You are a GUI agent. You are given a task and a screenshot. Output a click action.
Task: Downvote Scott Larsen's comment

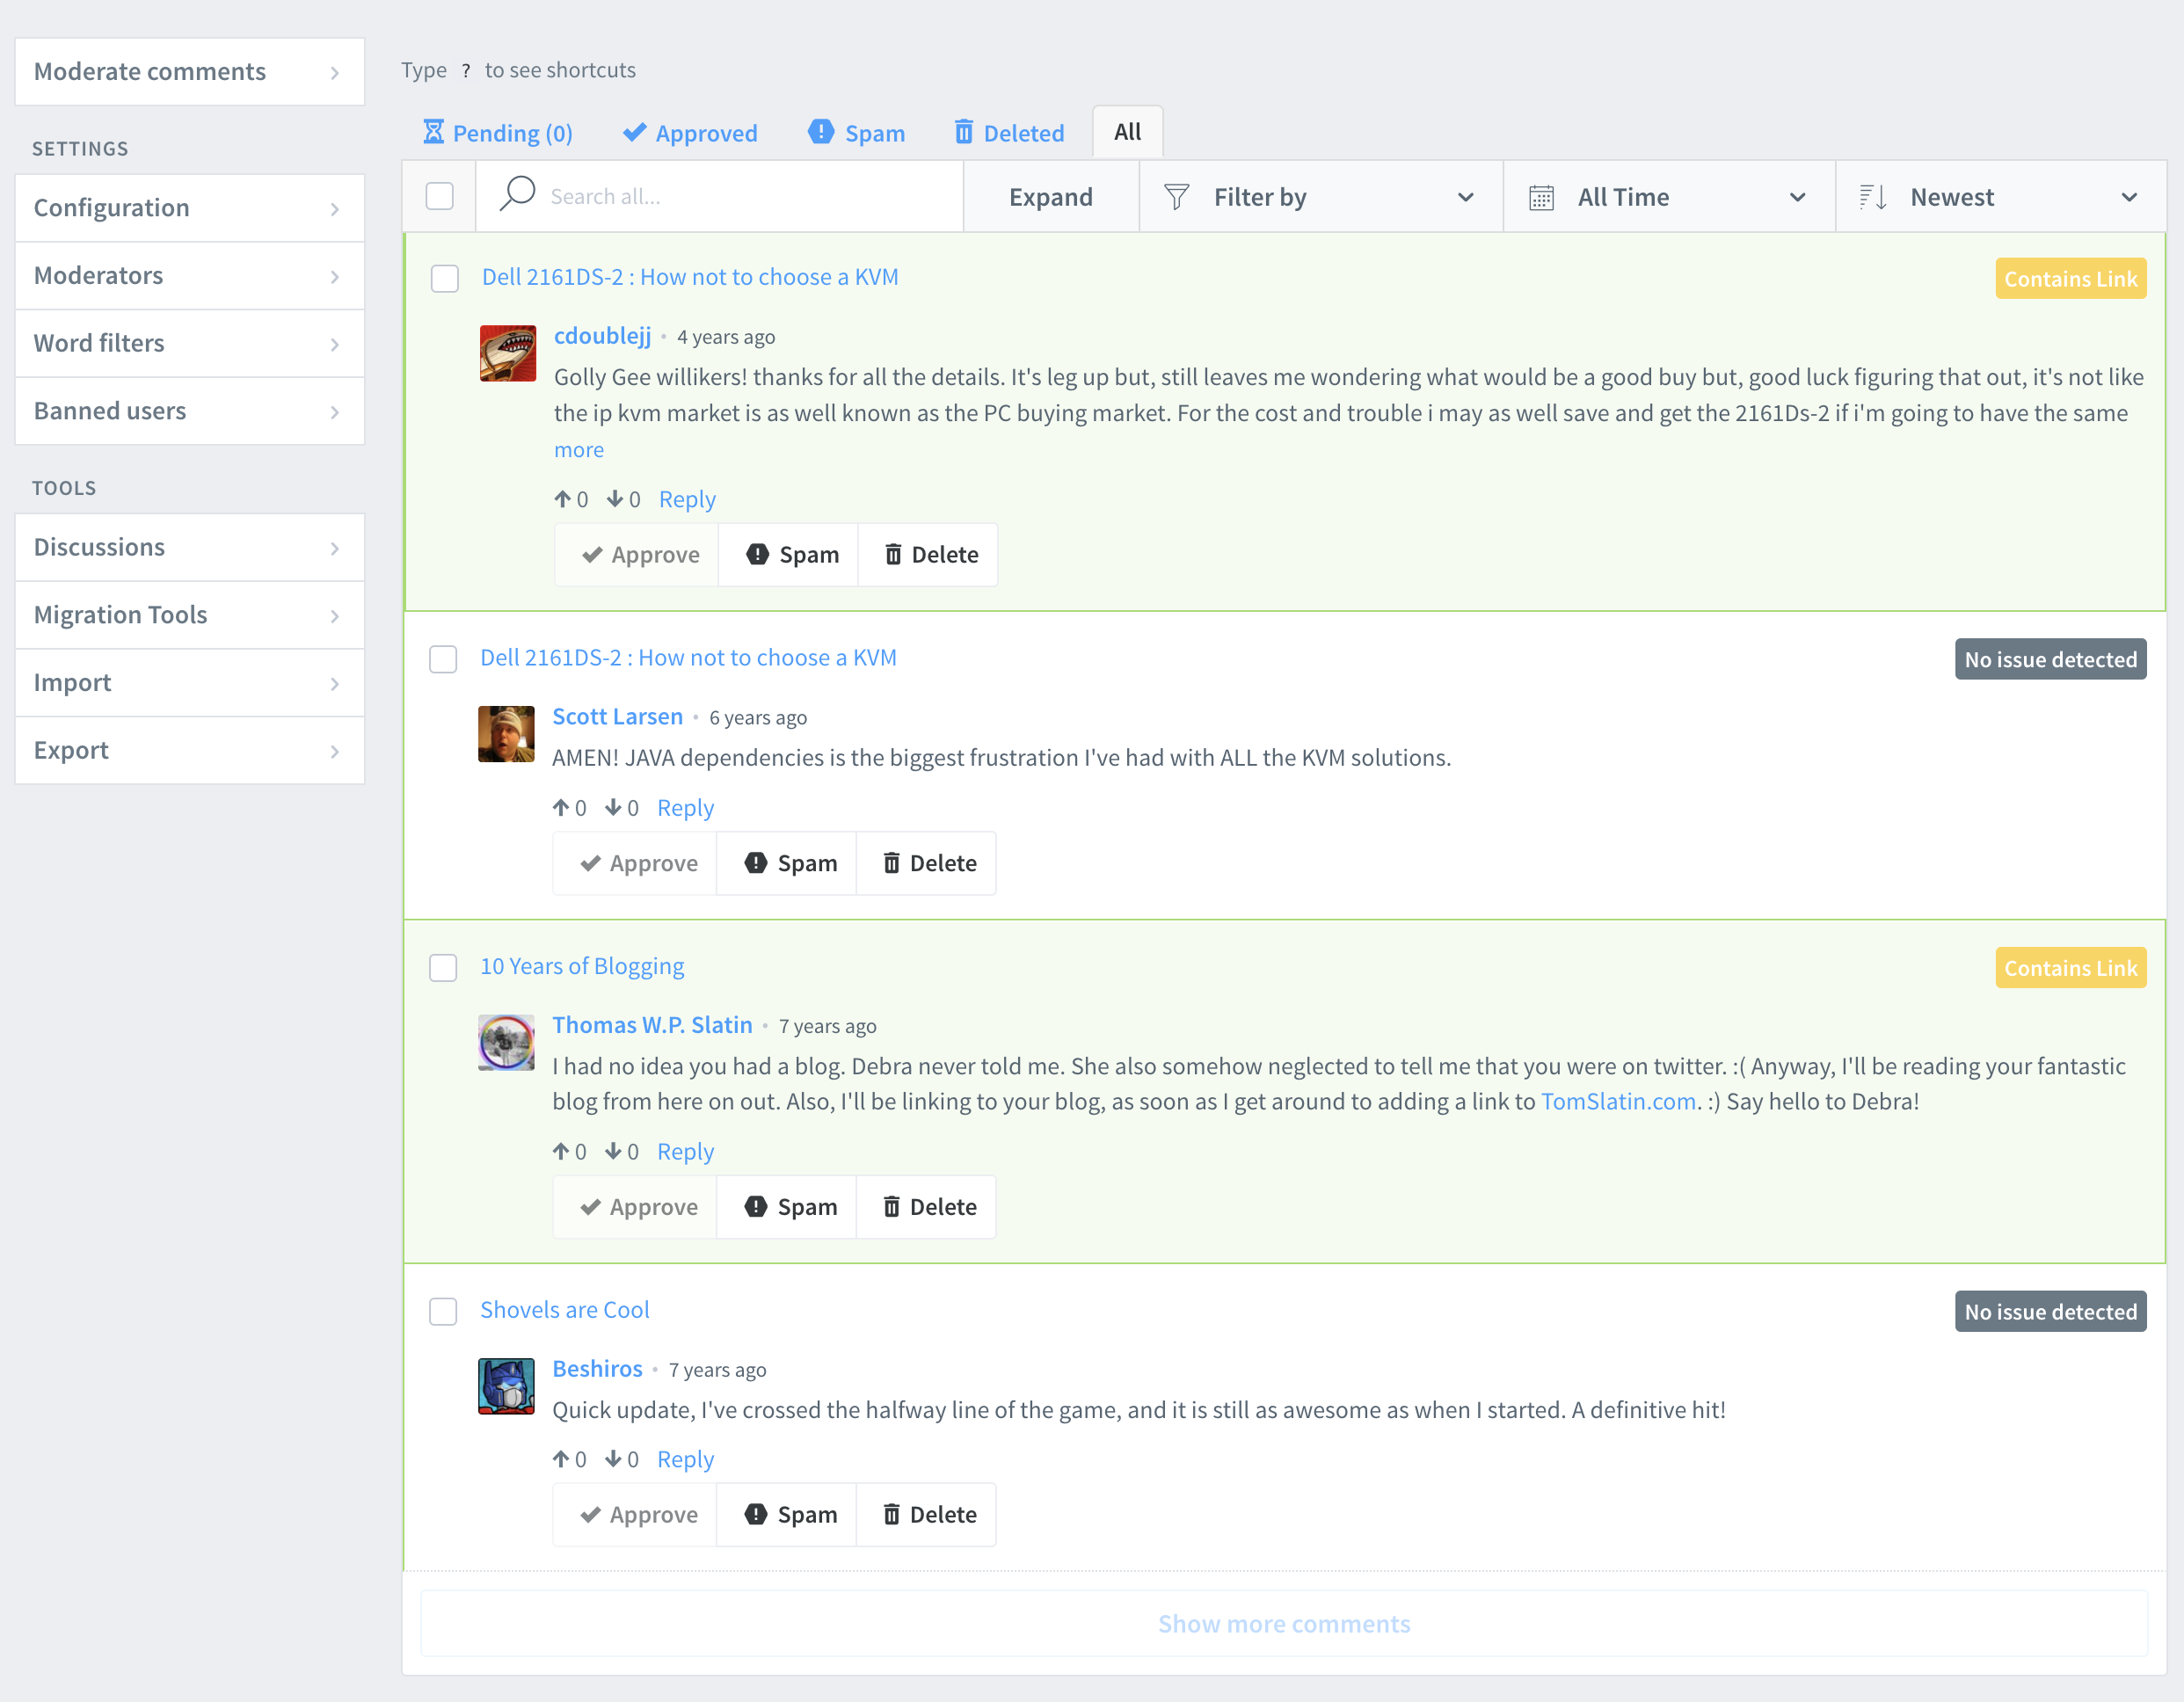613,807
